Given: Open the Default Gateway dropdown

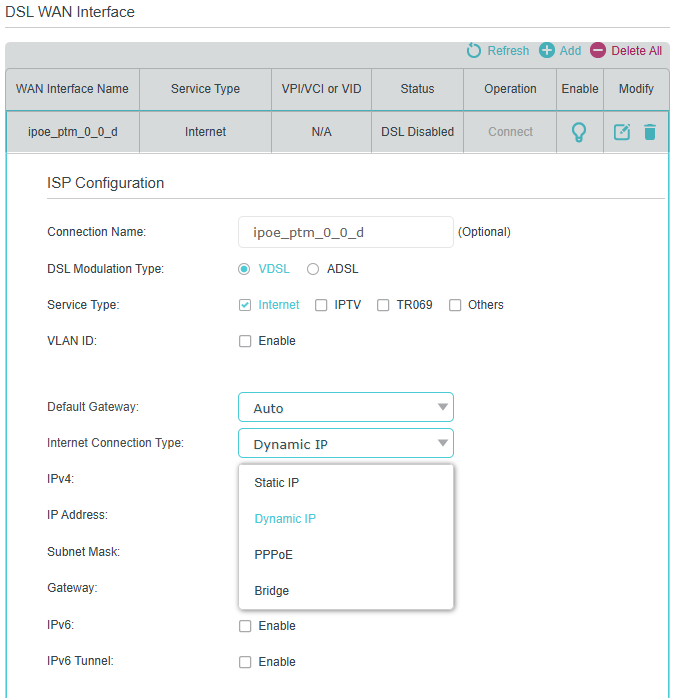Looking at the screenshot, I should tap(346, 407).
